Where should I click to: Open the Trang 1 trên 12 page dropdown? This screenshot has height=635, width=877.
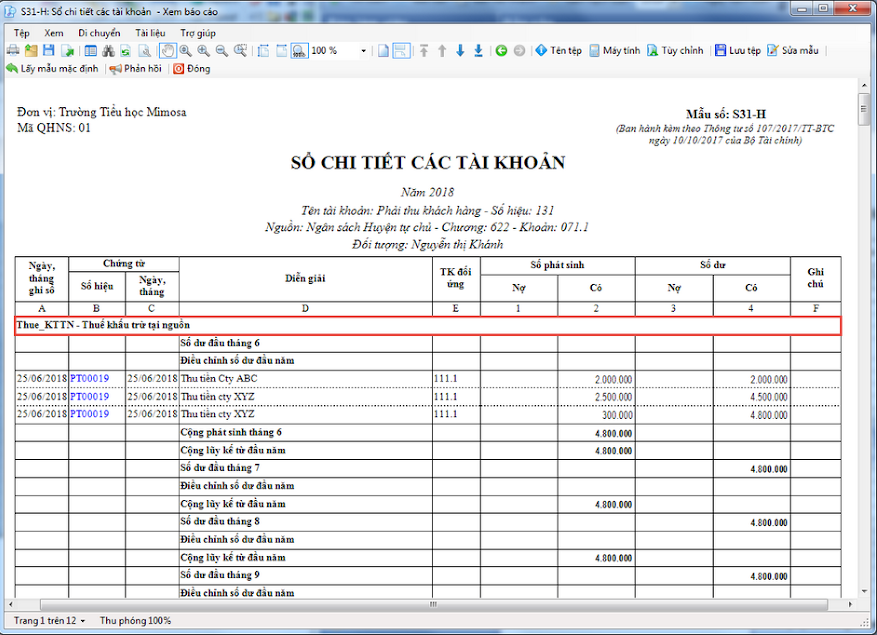[50, 620]
